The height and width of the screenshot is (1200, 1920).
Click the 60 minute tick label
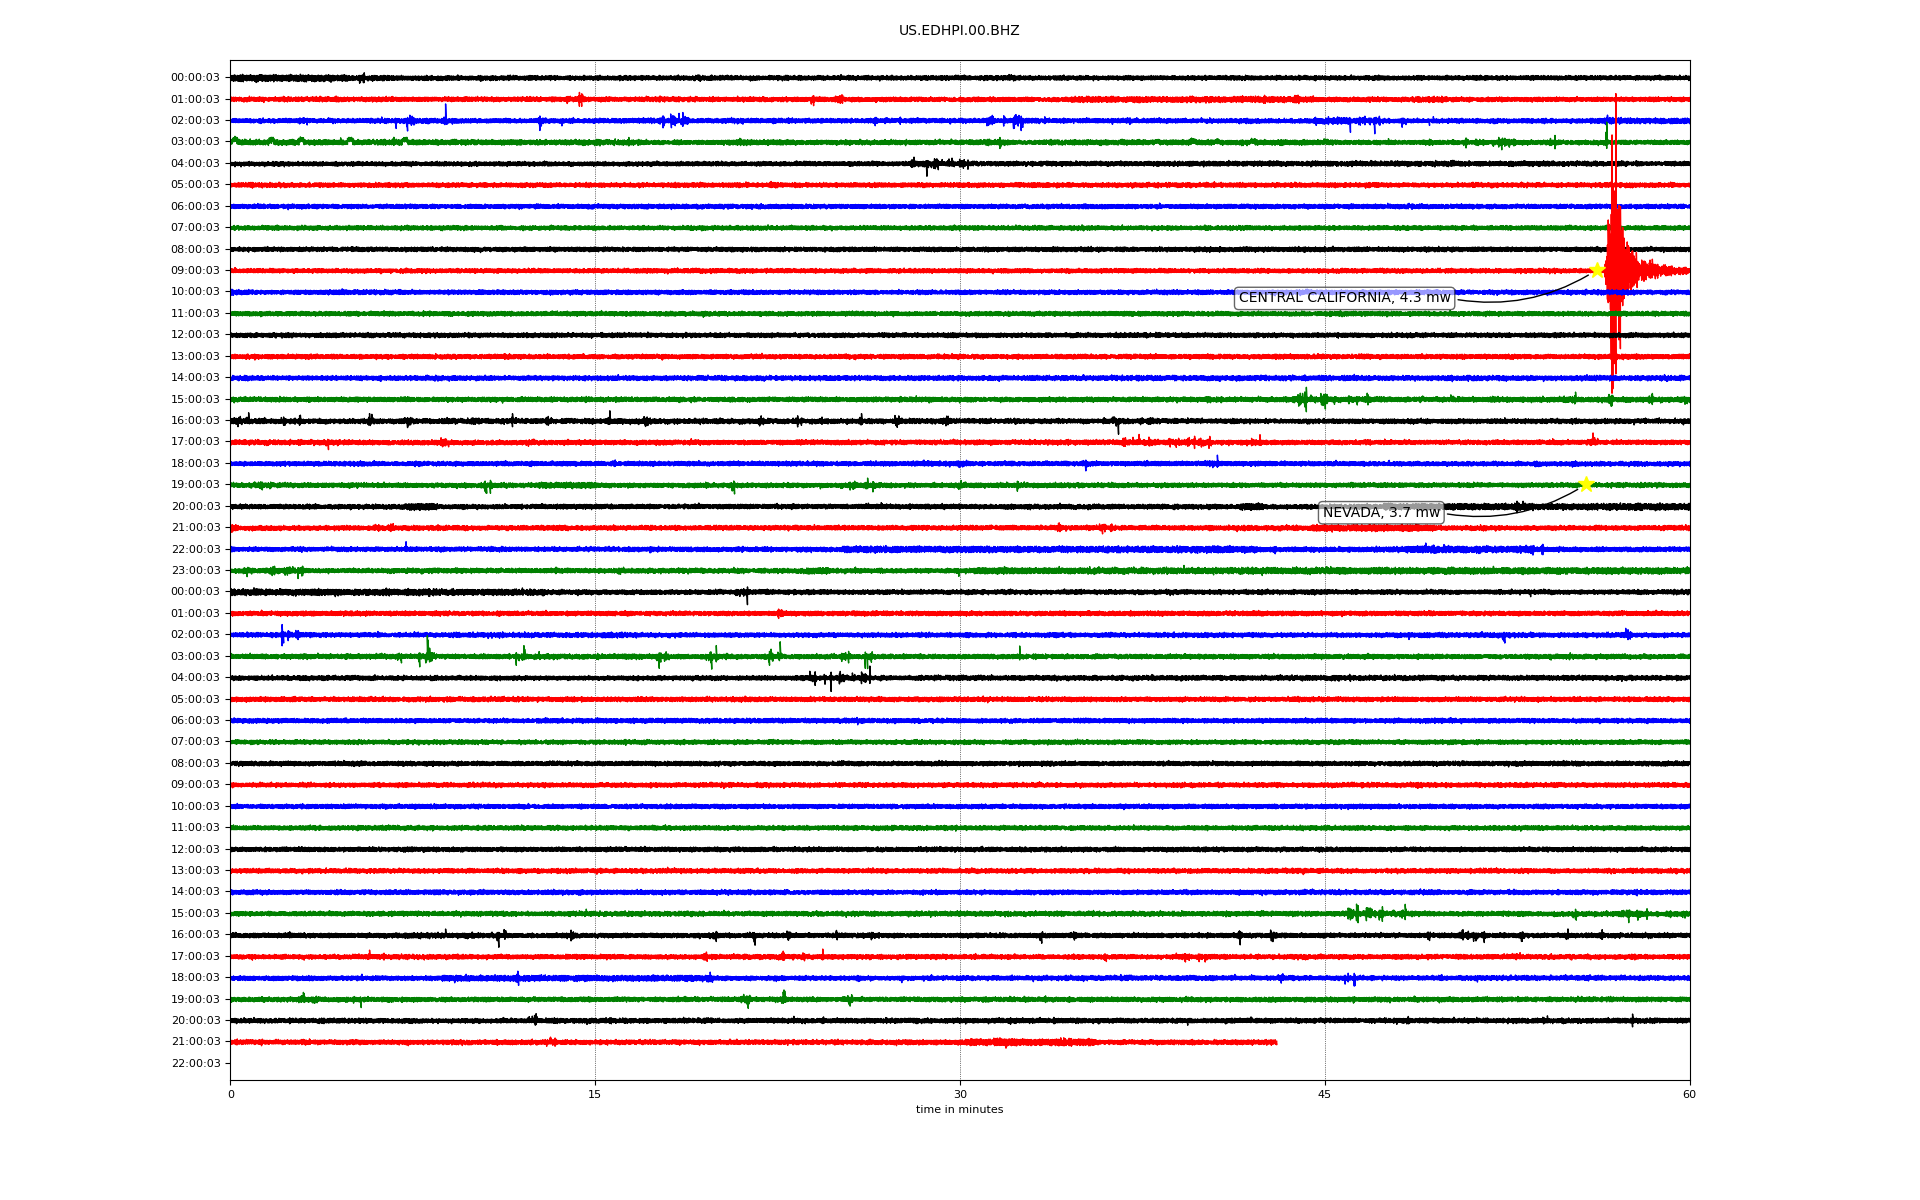(1689, 1094)
